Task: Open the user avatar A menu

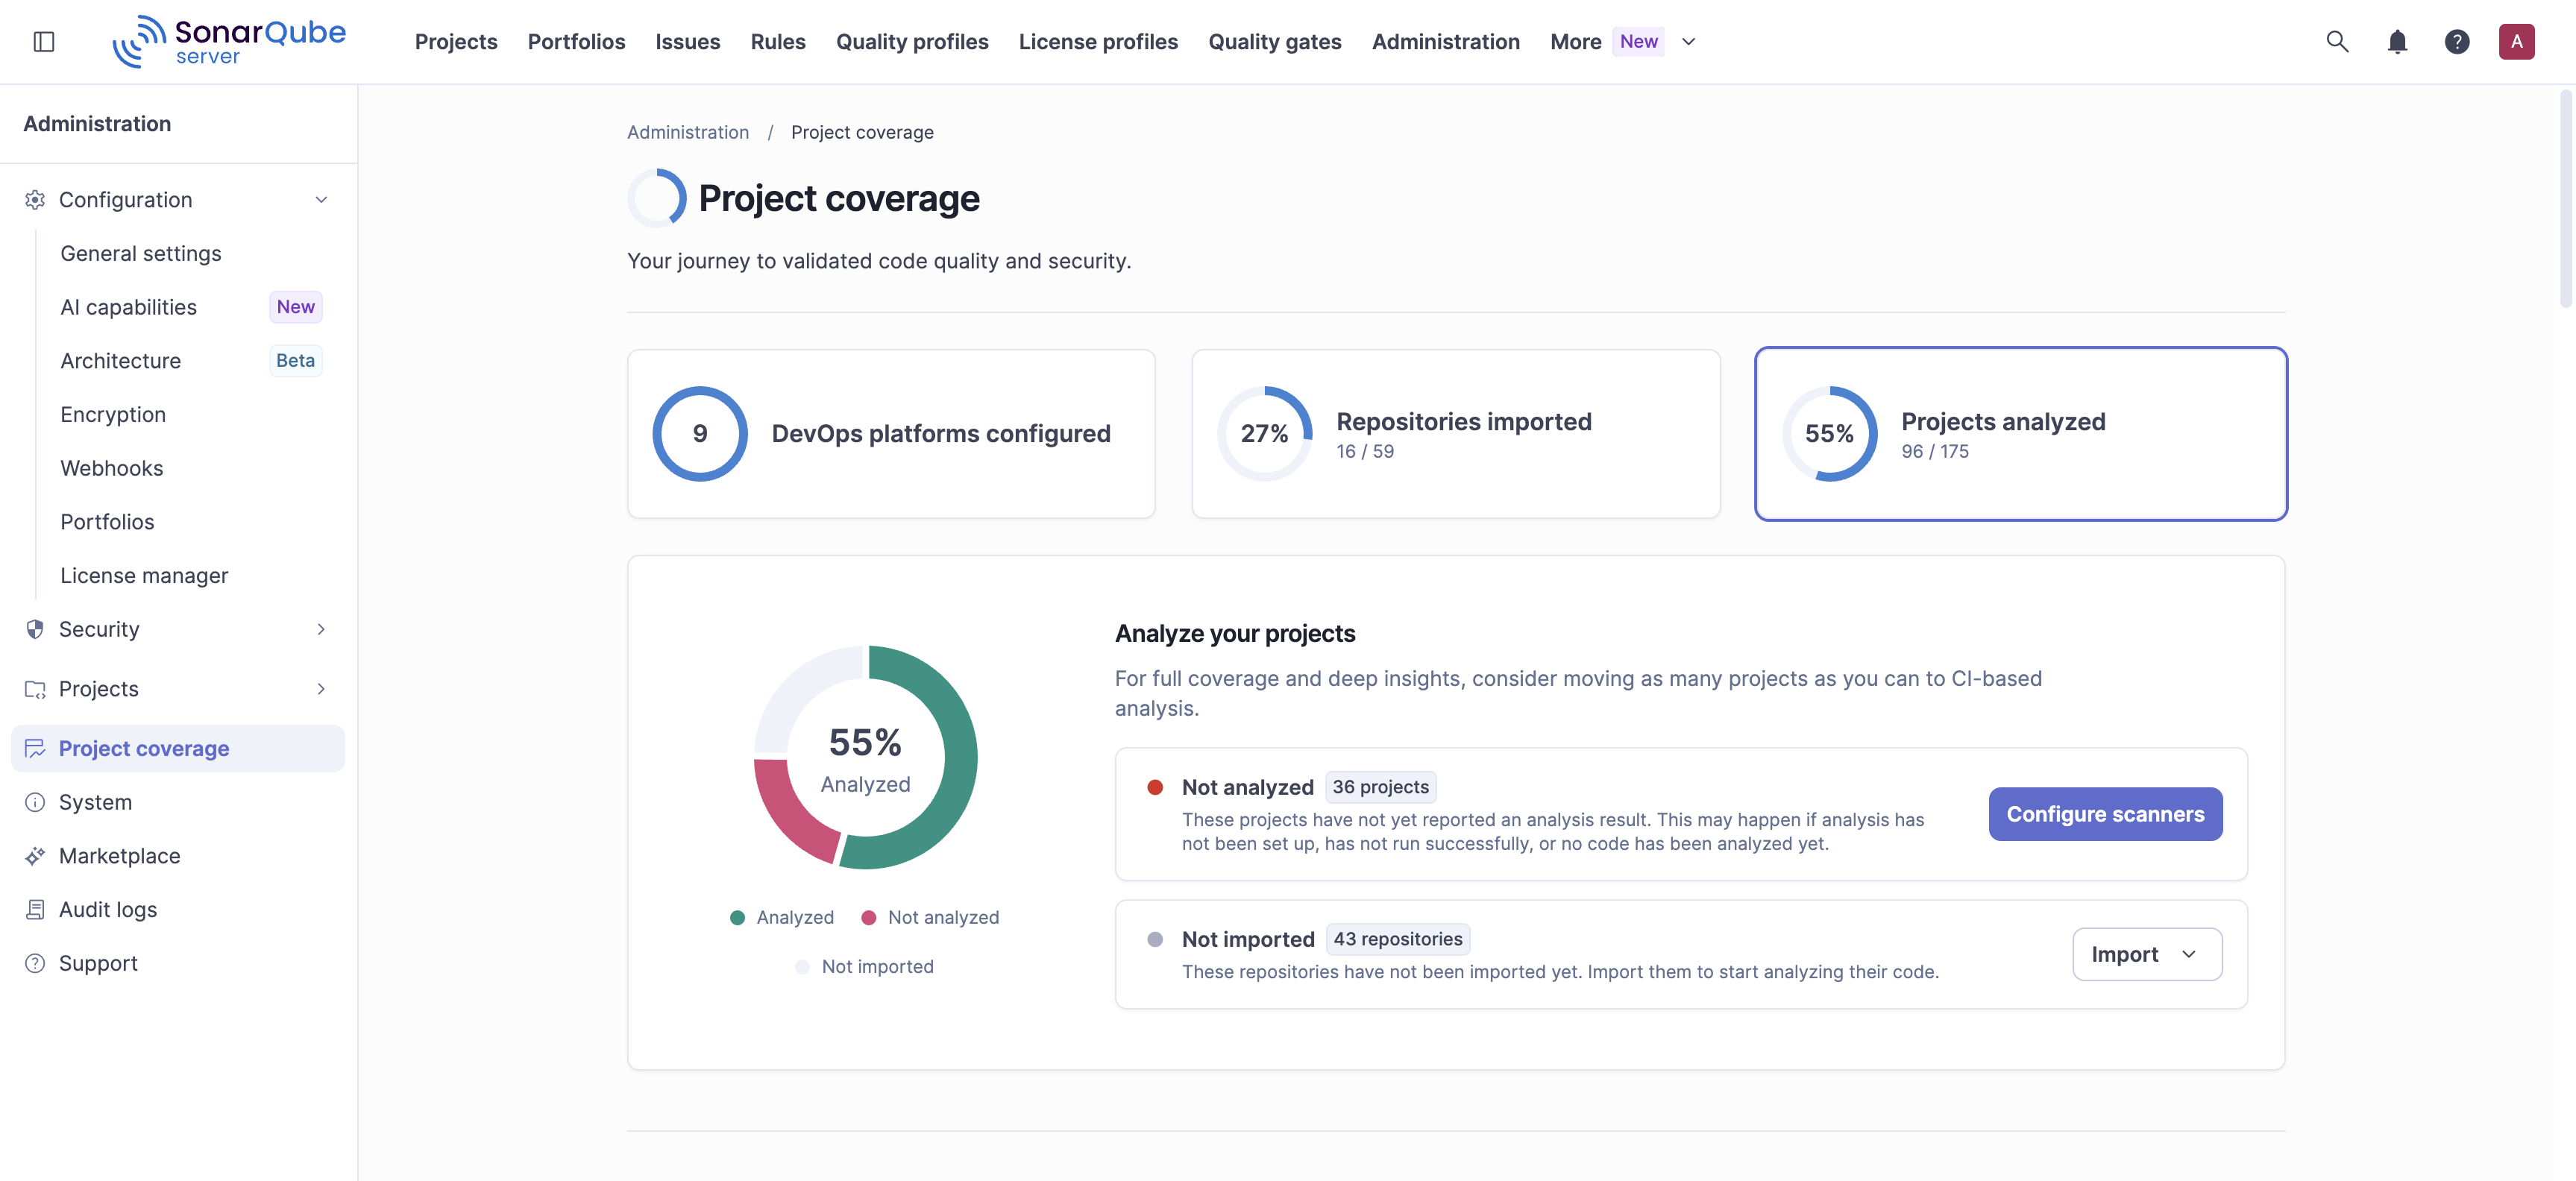Action: coord(2516,41)
